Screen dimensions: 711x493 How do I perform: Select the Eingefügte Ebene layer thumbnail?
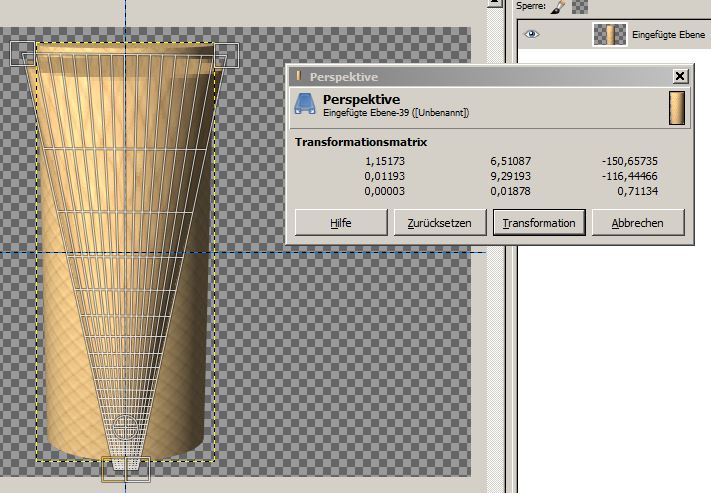point(610,34)
